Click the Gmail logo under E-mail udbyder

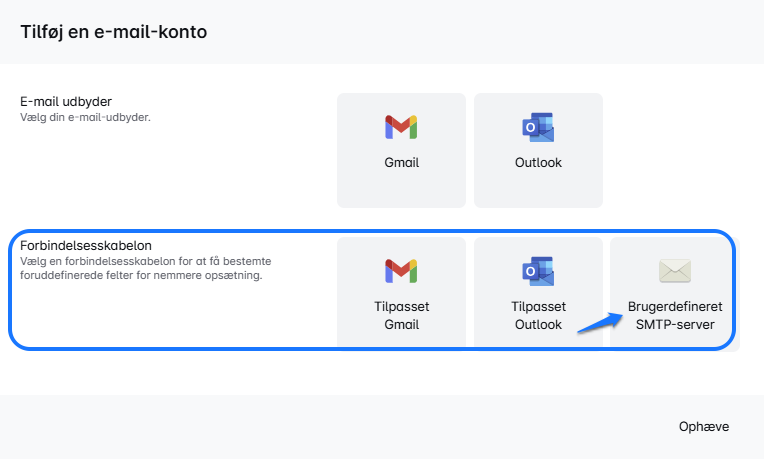[x=401, y=127]
